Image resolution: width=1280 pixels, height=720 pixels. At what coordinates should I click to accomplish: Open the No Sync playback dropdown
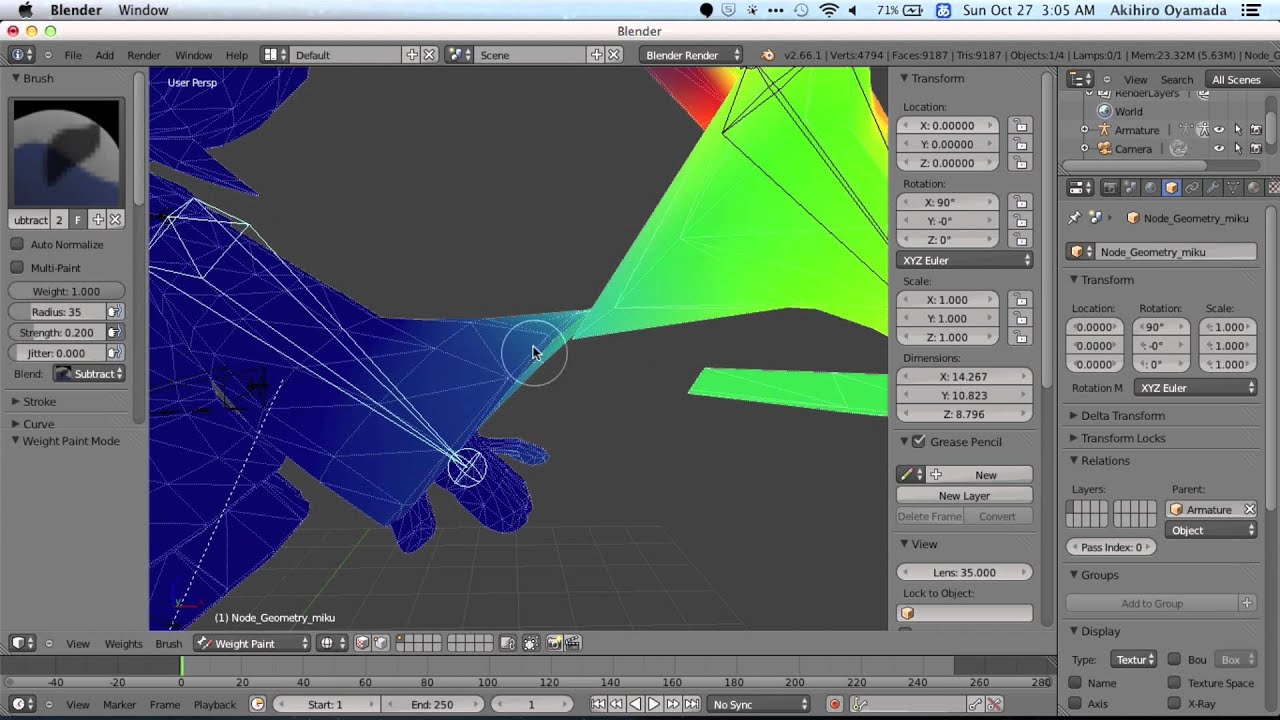[759, 704]
